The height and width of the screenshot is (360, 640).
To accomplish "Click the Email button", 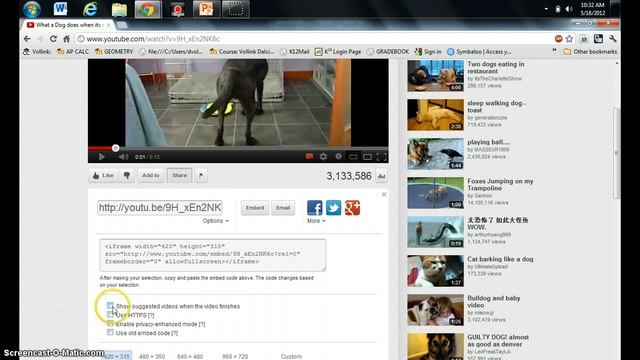I will pos(283,208).
